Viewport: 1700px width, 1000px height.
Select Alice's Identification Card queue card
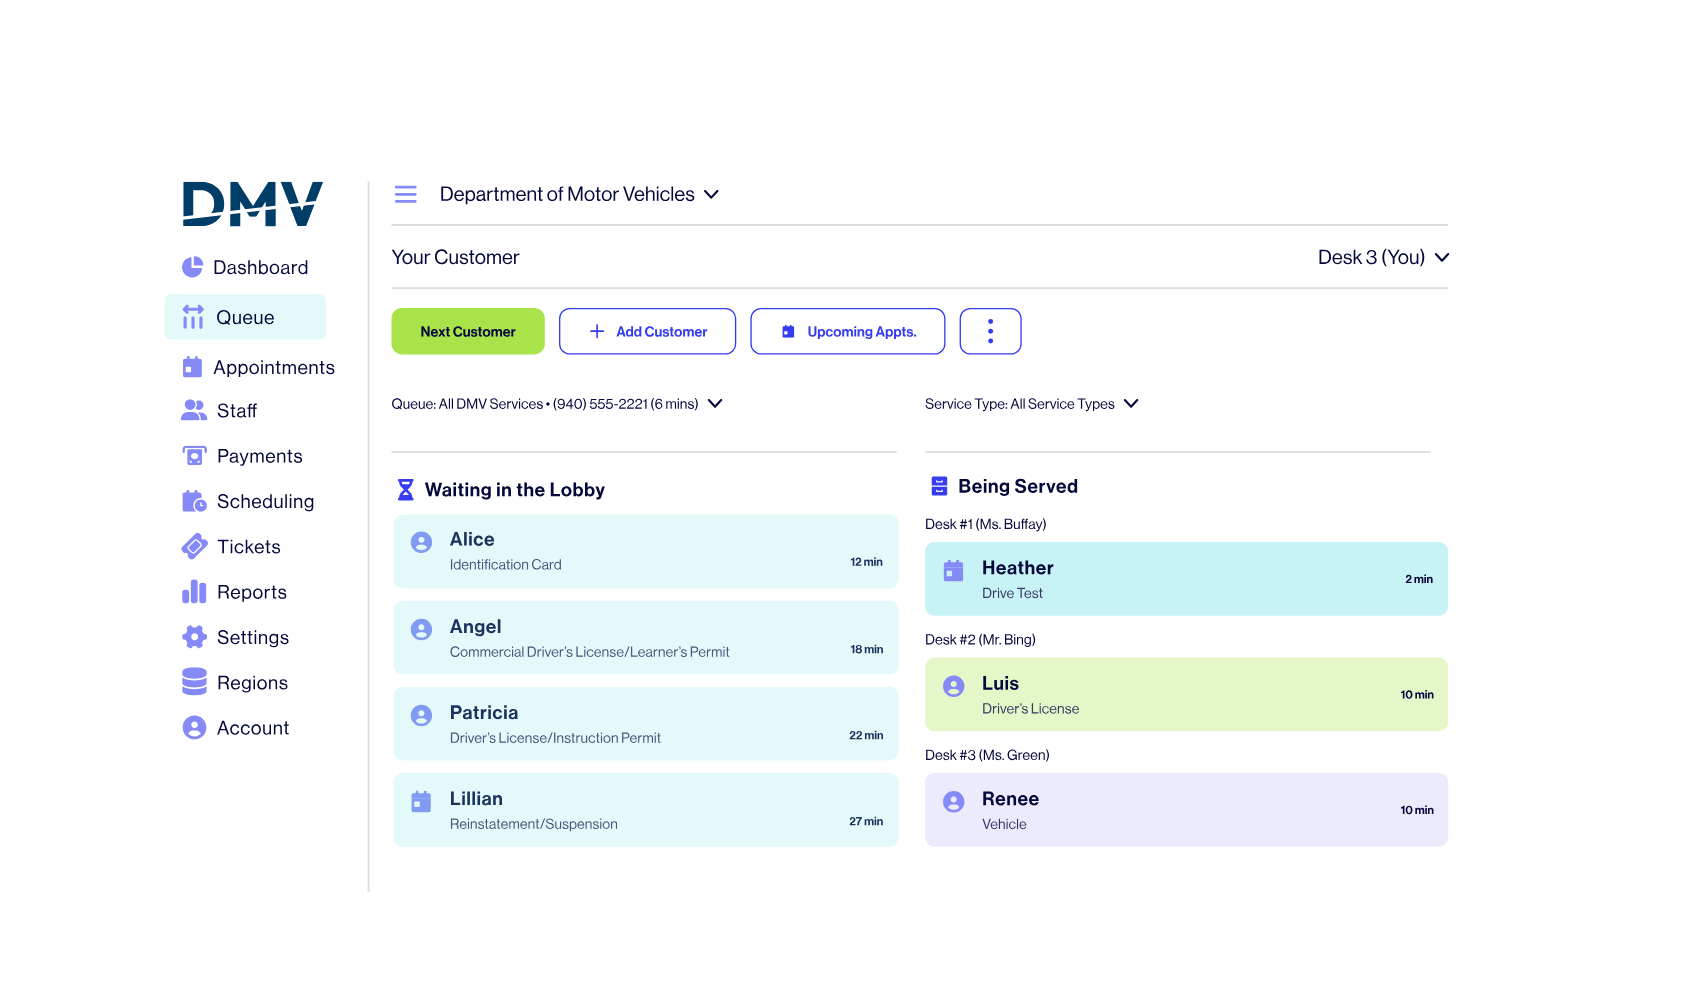click(x=646, y=551)
